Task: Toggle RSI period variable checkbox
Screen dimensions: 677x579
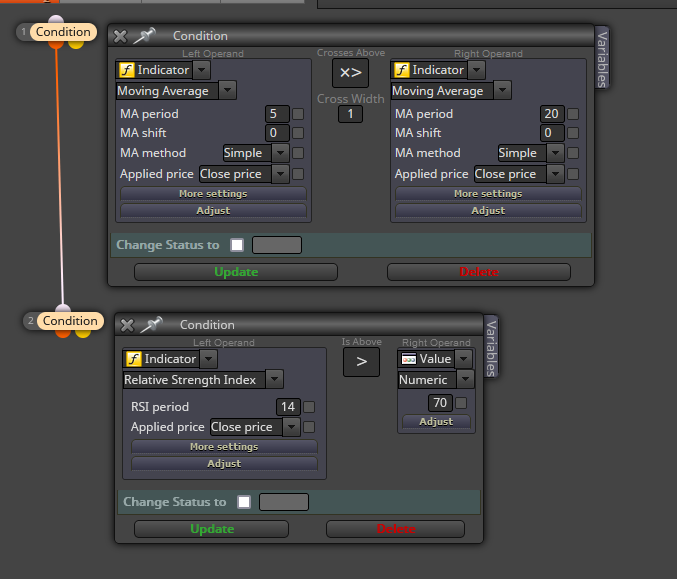Action: (309, 407)
